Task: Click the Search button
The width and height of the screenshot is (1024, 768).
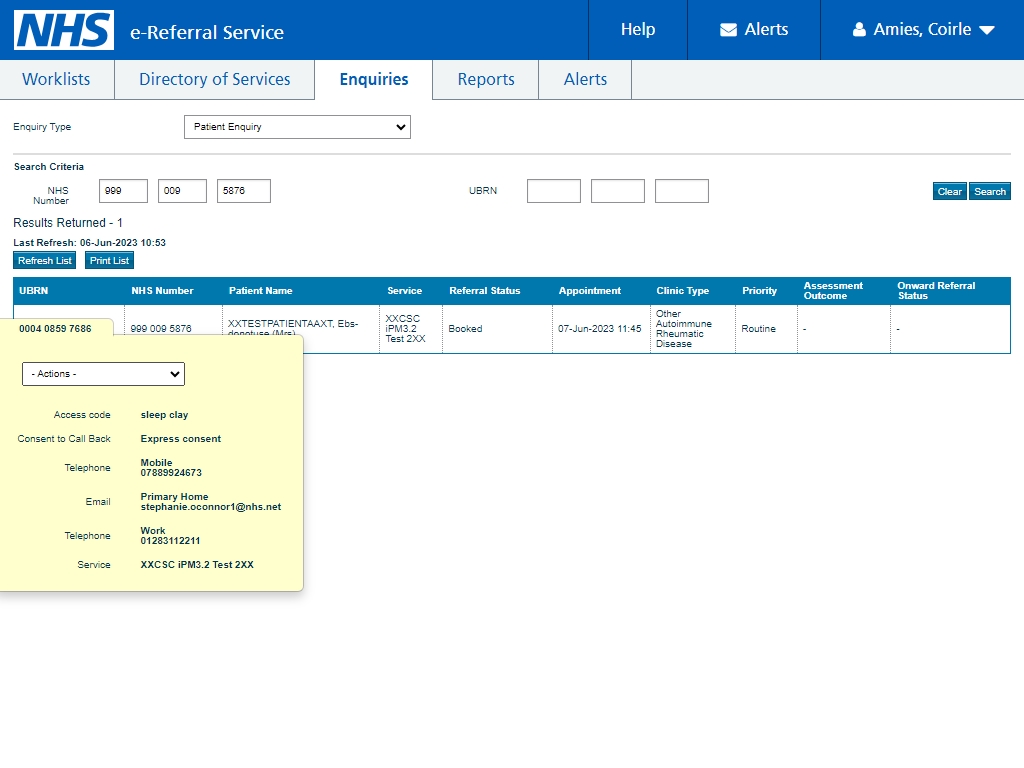Action: [990, 191]
